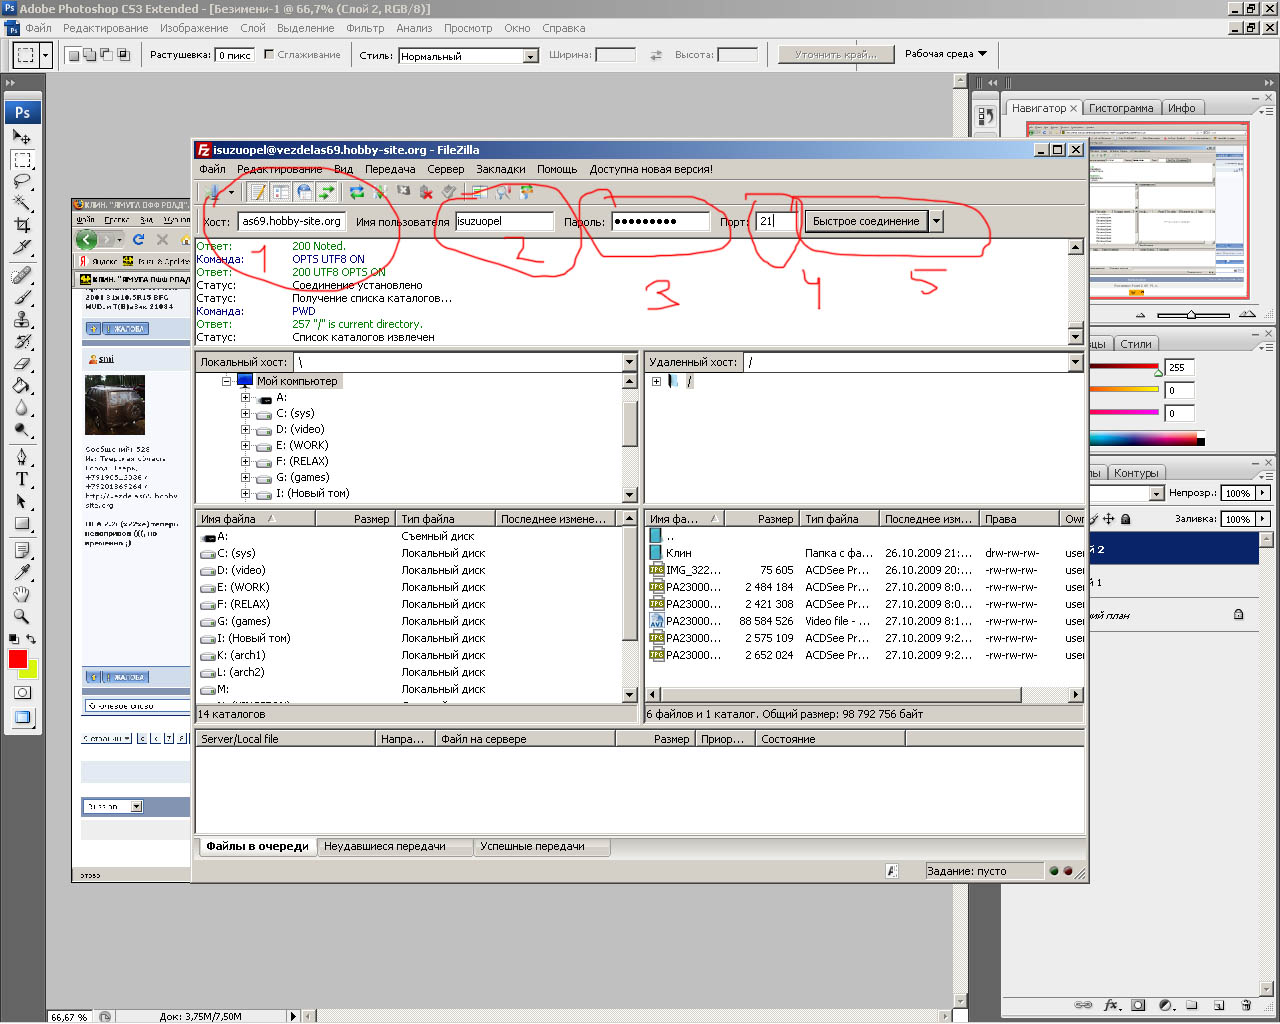Screen dimensions: 1280x1024
Task: Select the Magic Wand tool
Action: coord(22,203)
